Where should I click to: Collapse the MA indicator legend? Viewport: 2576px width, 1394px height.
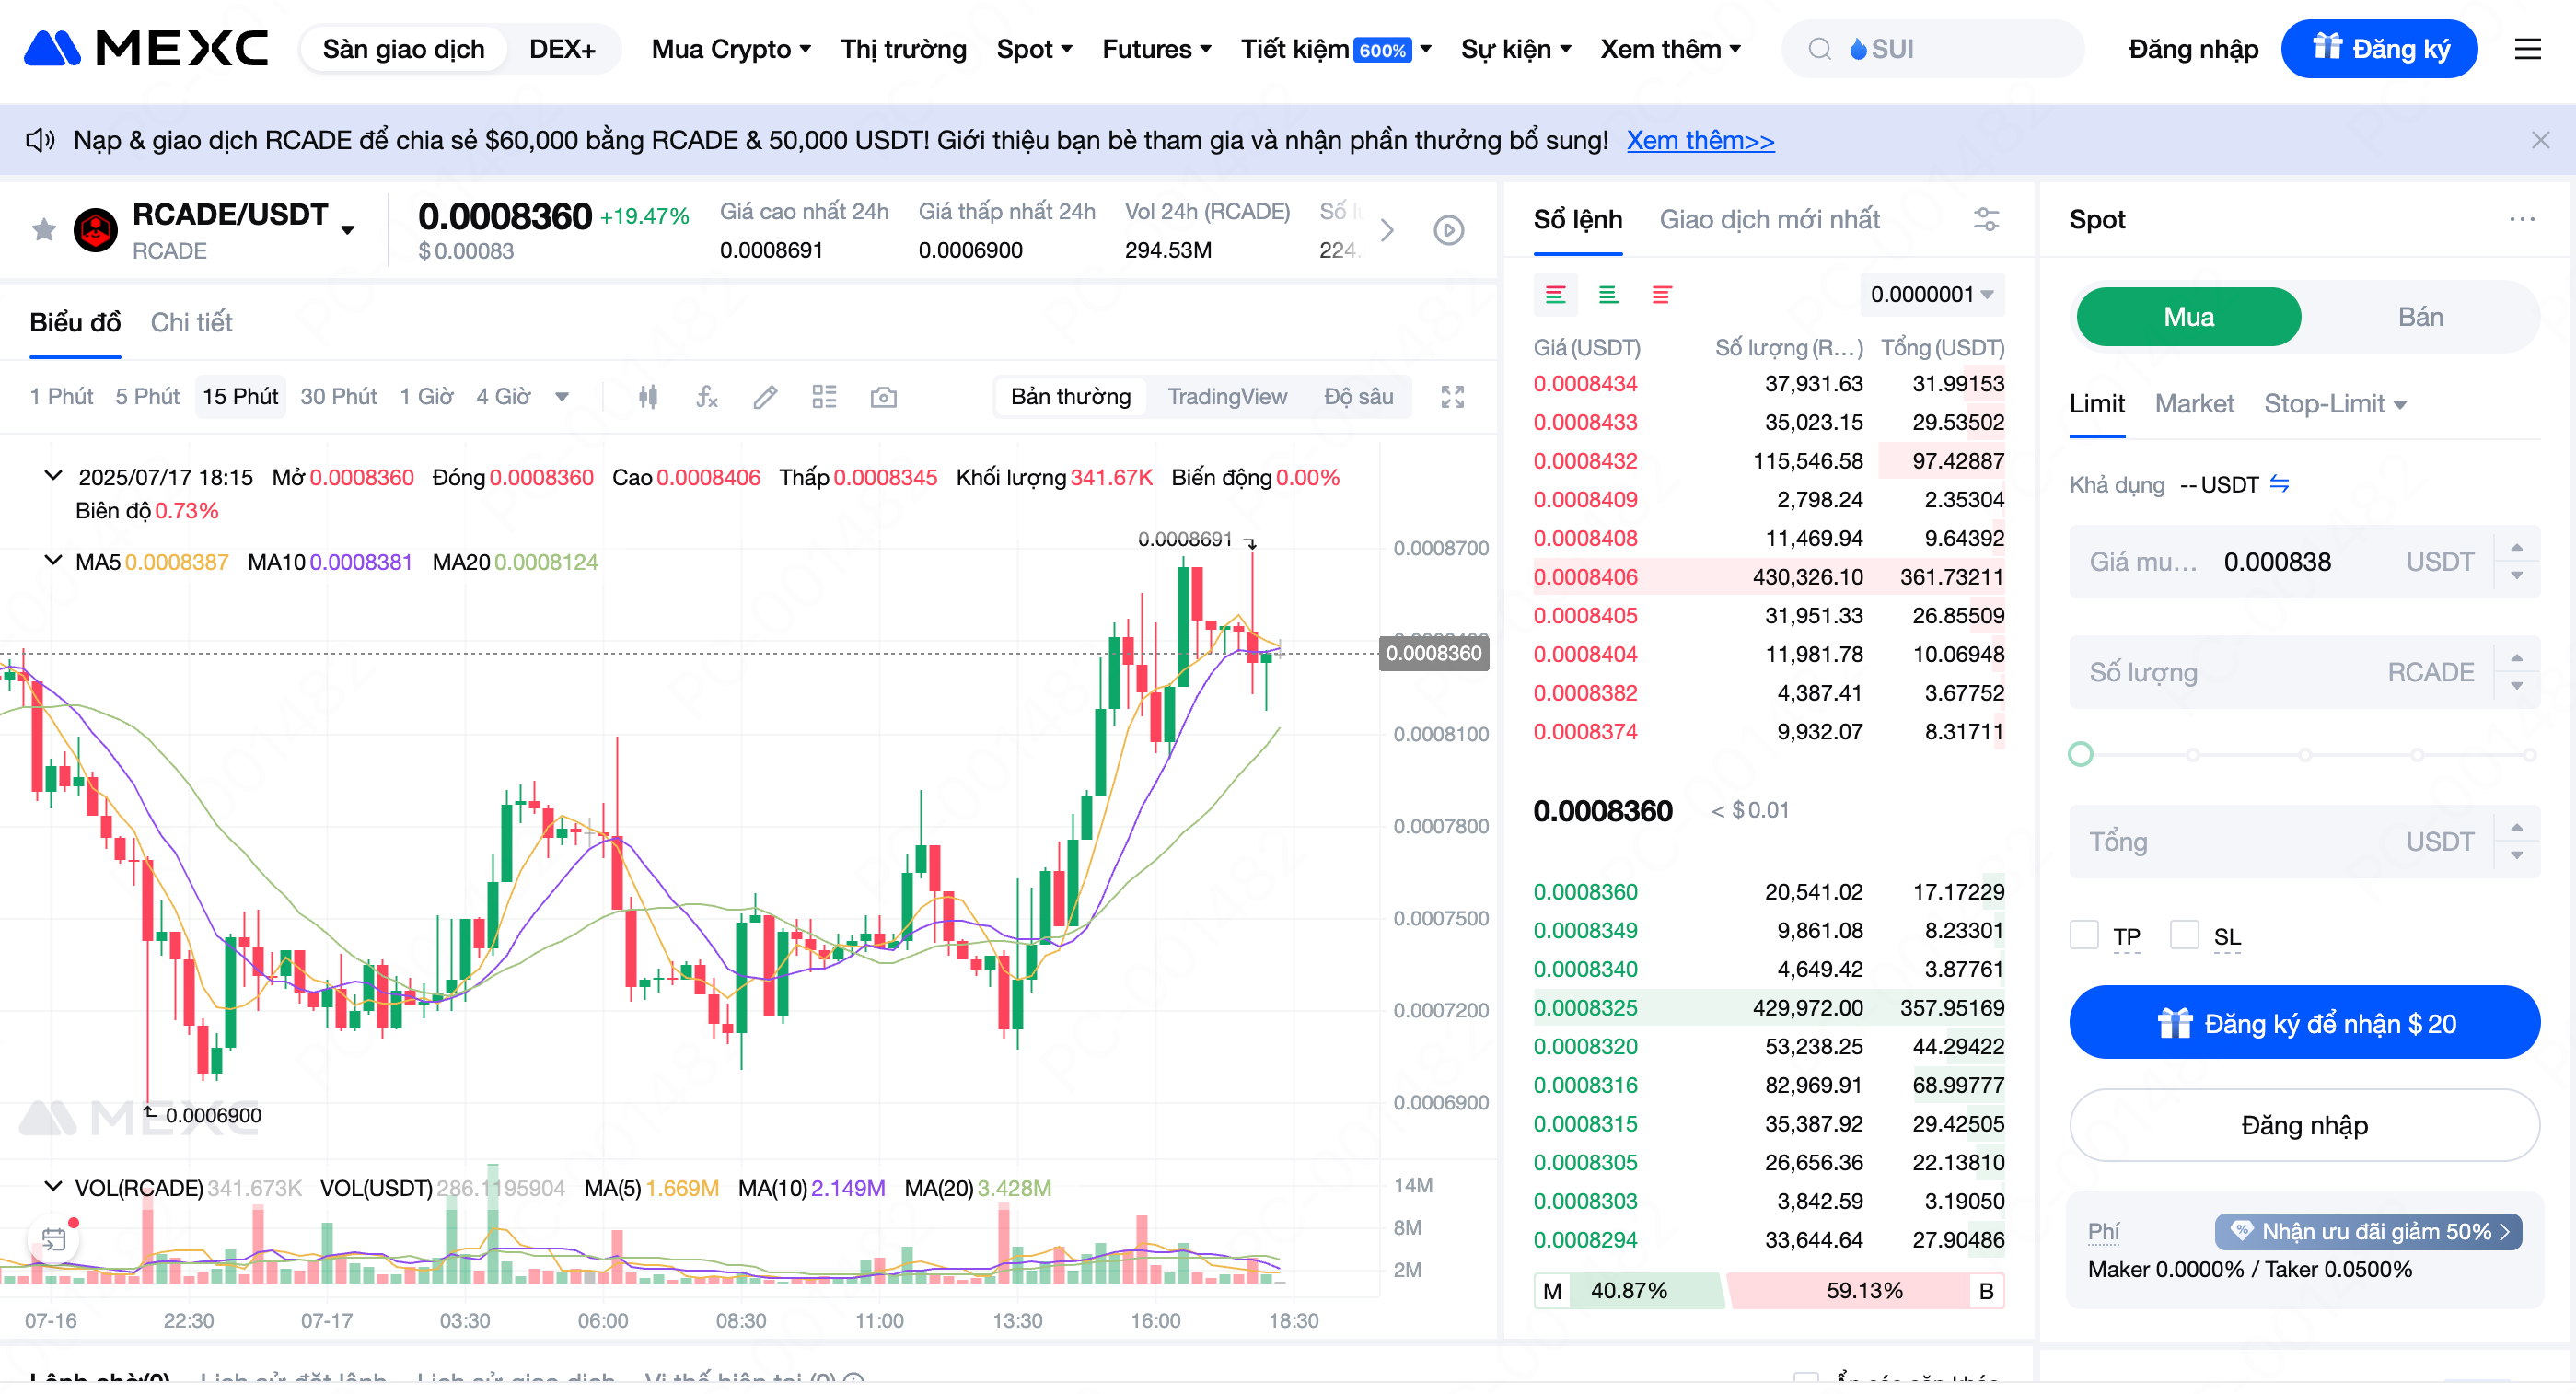53,560
